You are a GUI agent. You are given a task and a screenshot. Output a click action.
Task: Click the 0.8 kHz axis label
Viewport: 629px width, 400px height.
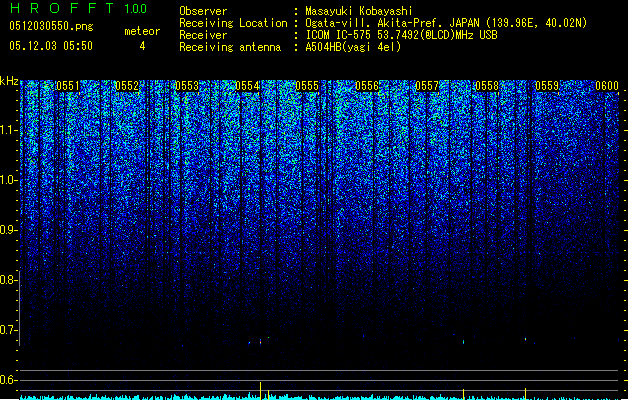9,280
